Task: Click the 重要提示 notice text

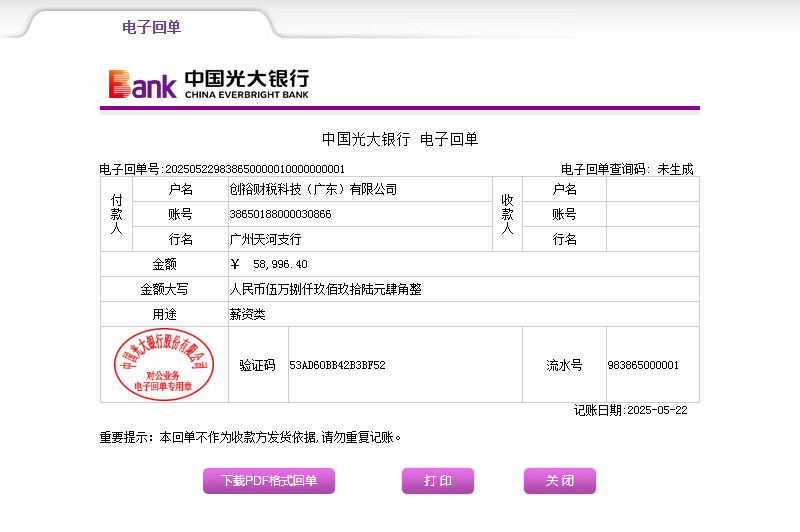Action: [x=250, y=437]
